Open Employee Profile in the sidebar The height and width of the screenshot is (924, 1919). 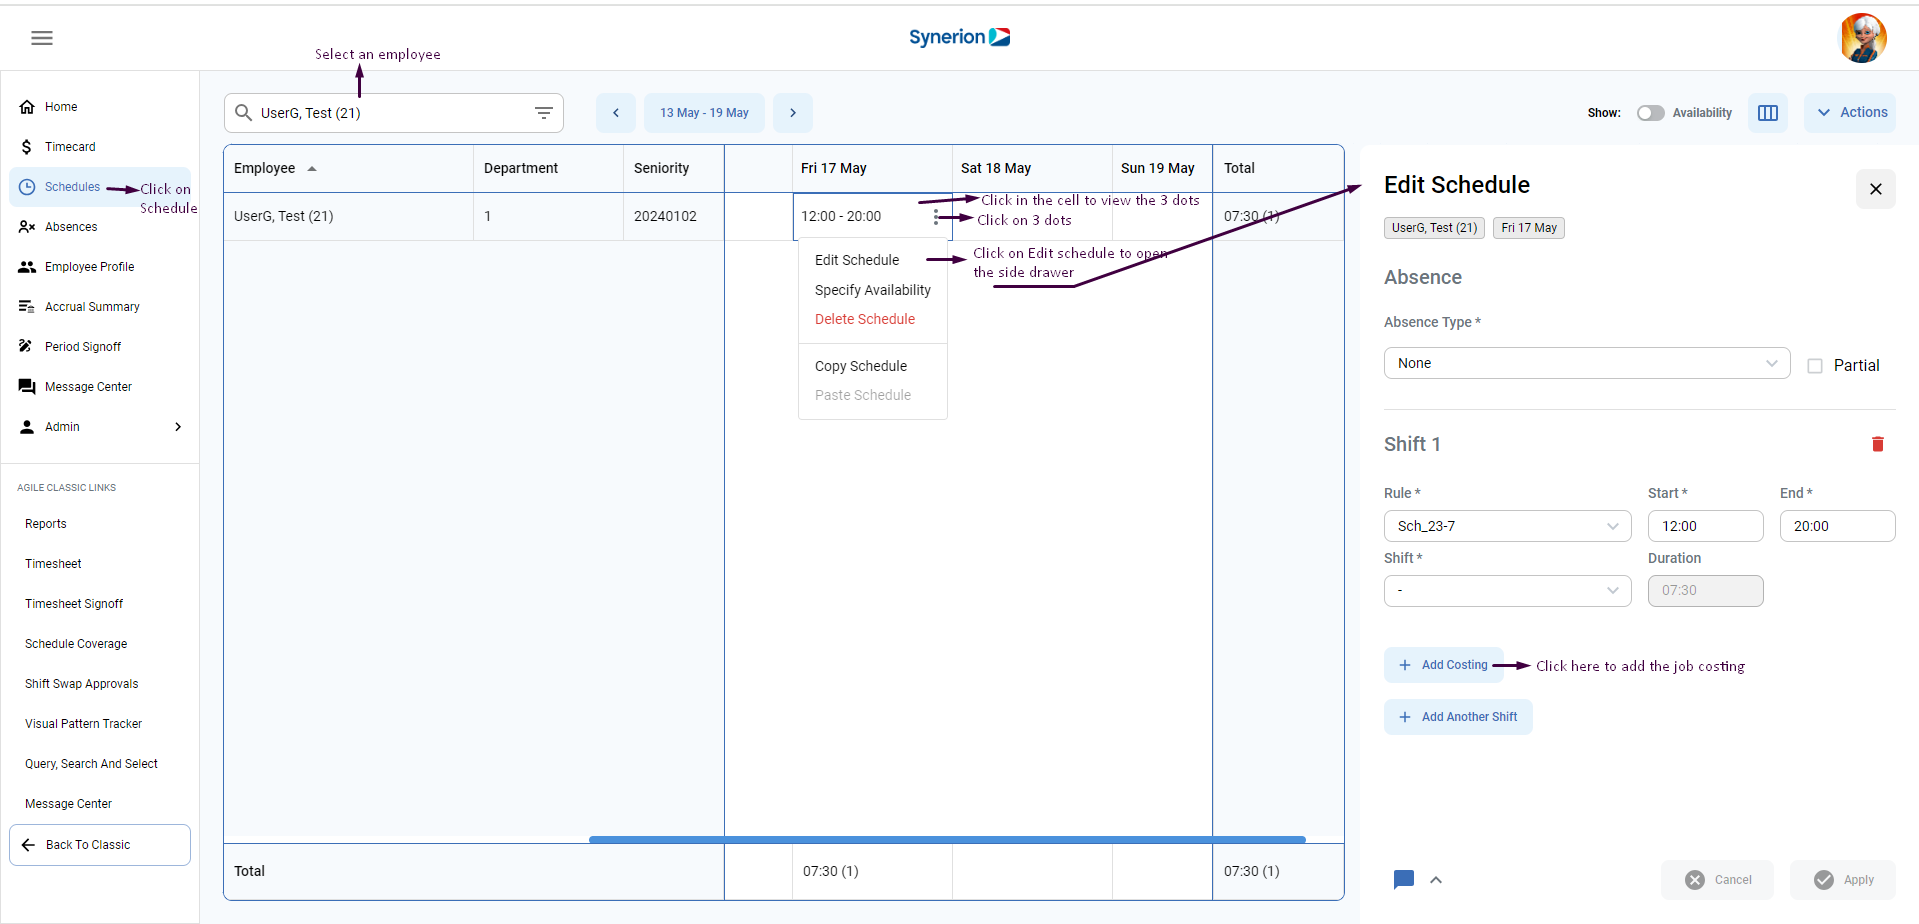pyautogui.click(x=100, y=267)
